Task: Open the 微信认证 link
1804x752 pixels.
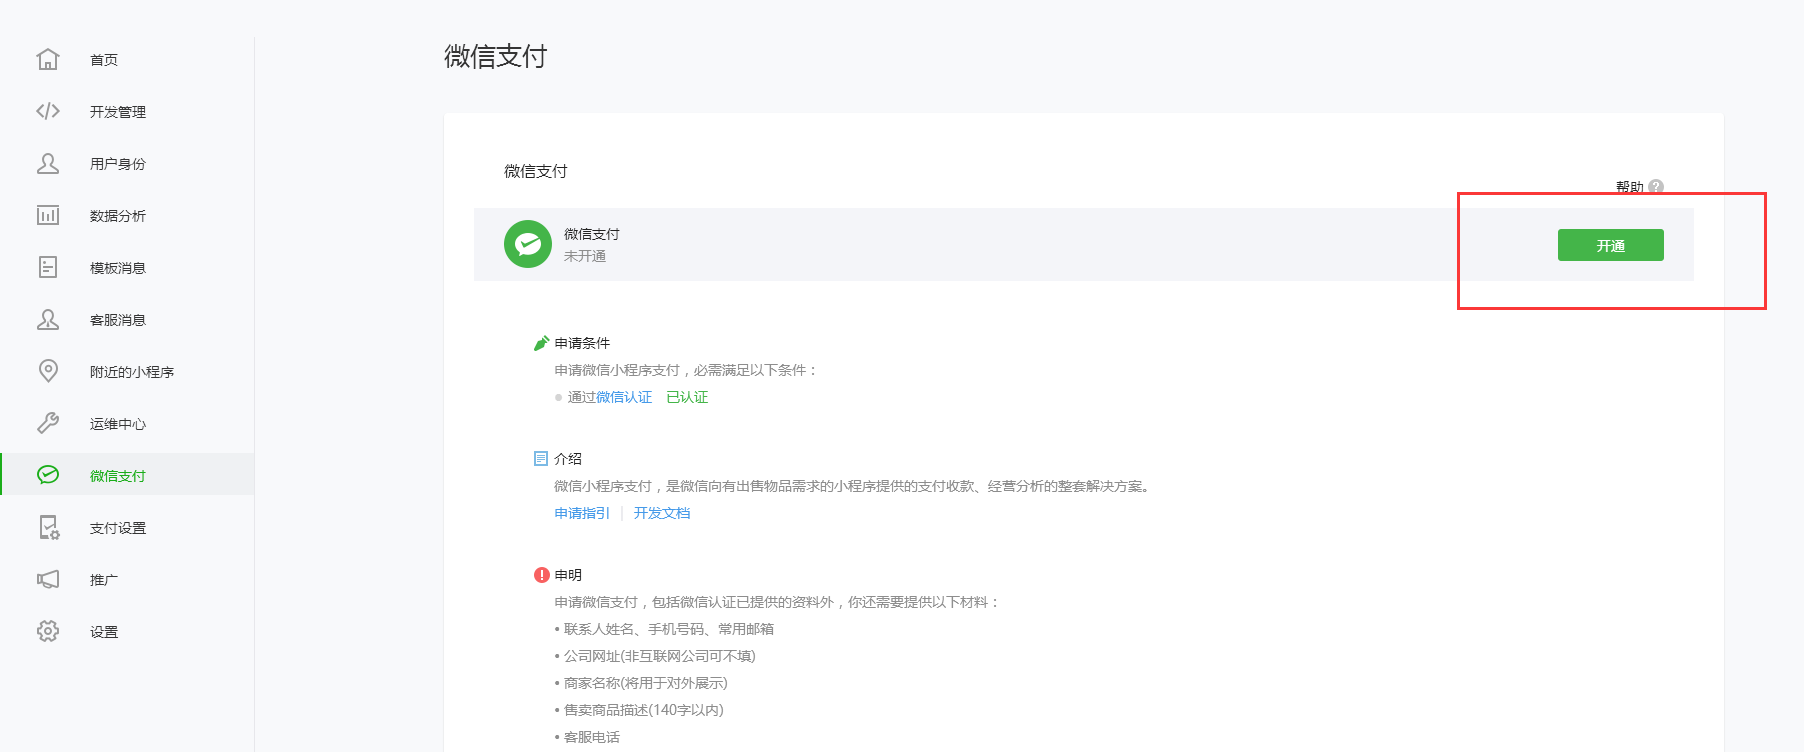Action: (624, 397)
